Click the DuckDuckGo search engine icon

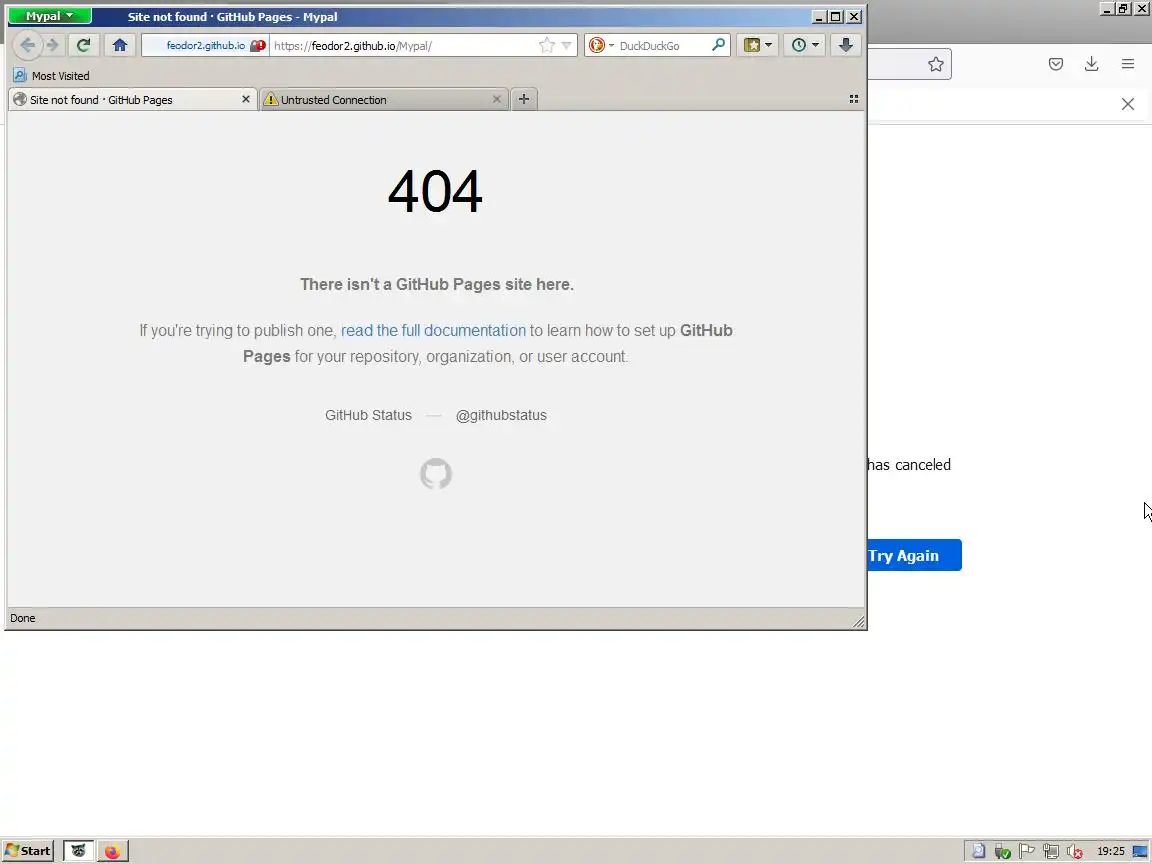pos(597,46)
